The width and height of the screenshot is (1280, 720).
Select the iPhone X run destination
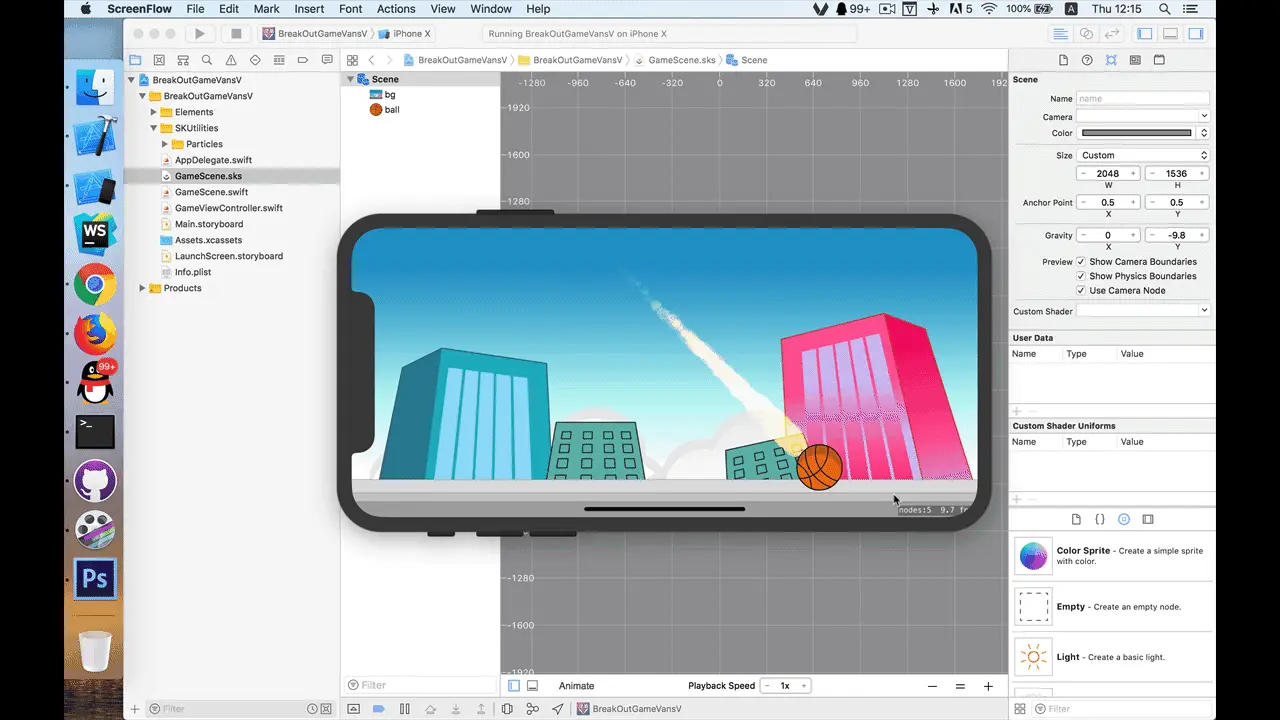coord(406,33)
